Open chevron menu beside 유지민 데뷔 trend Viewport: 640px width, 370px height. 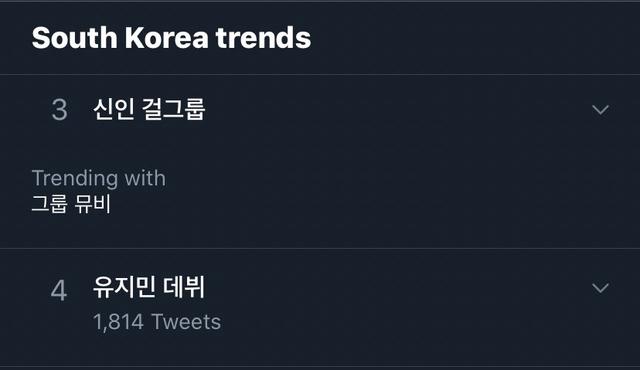[600, 288]
